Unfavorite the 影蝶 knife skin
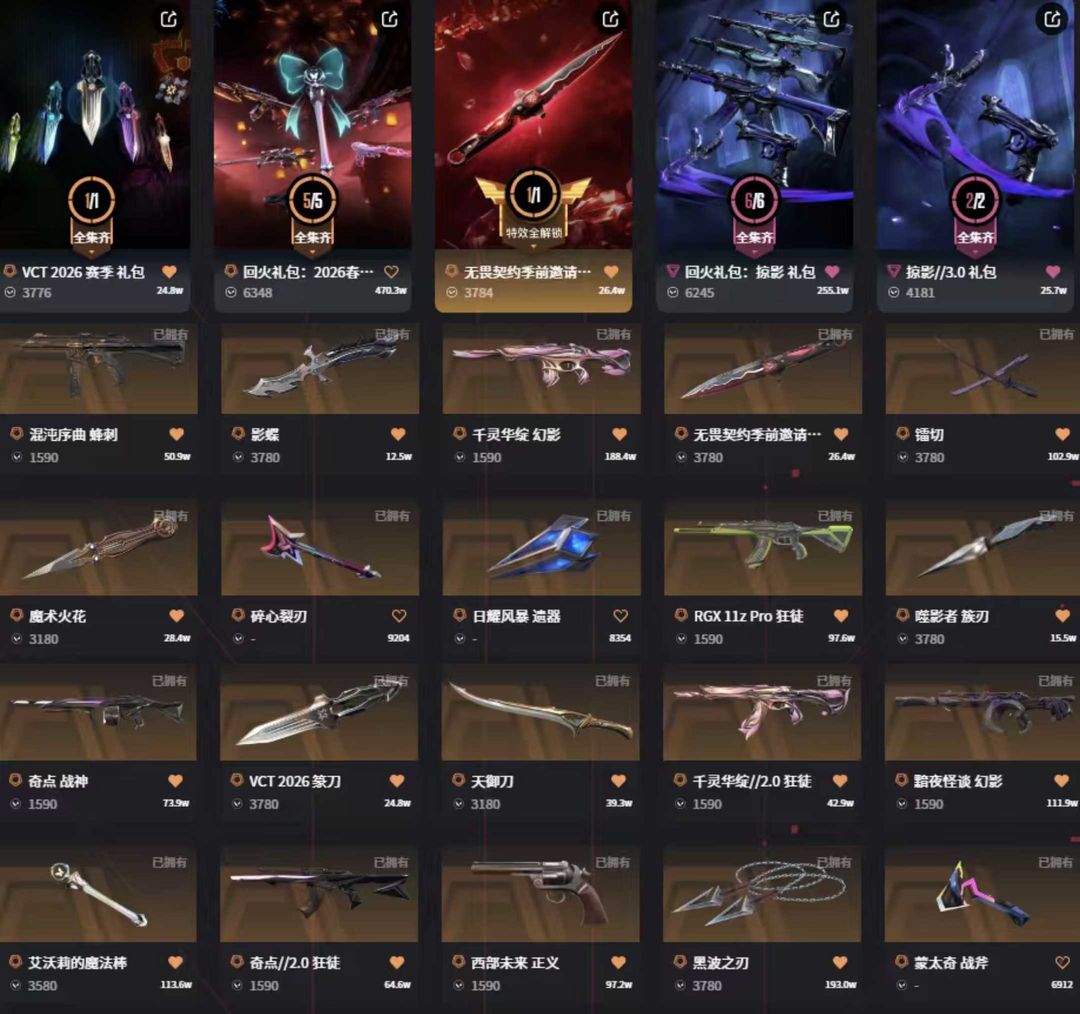 pos(398,434)
